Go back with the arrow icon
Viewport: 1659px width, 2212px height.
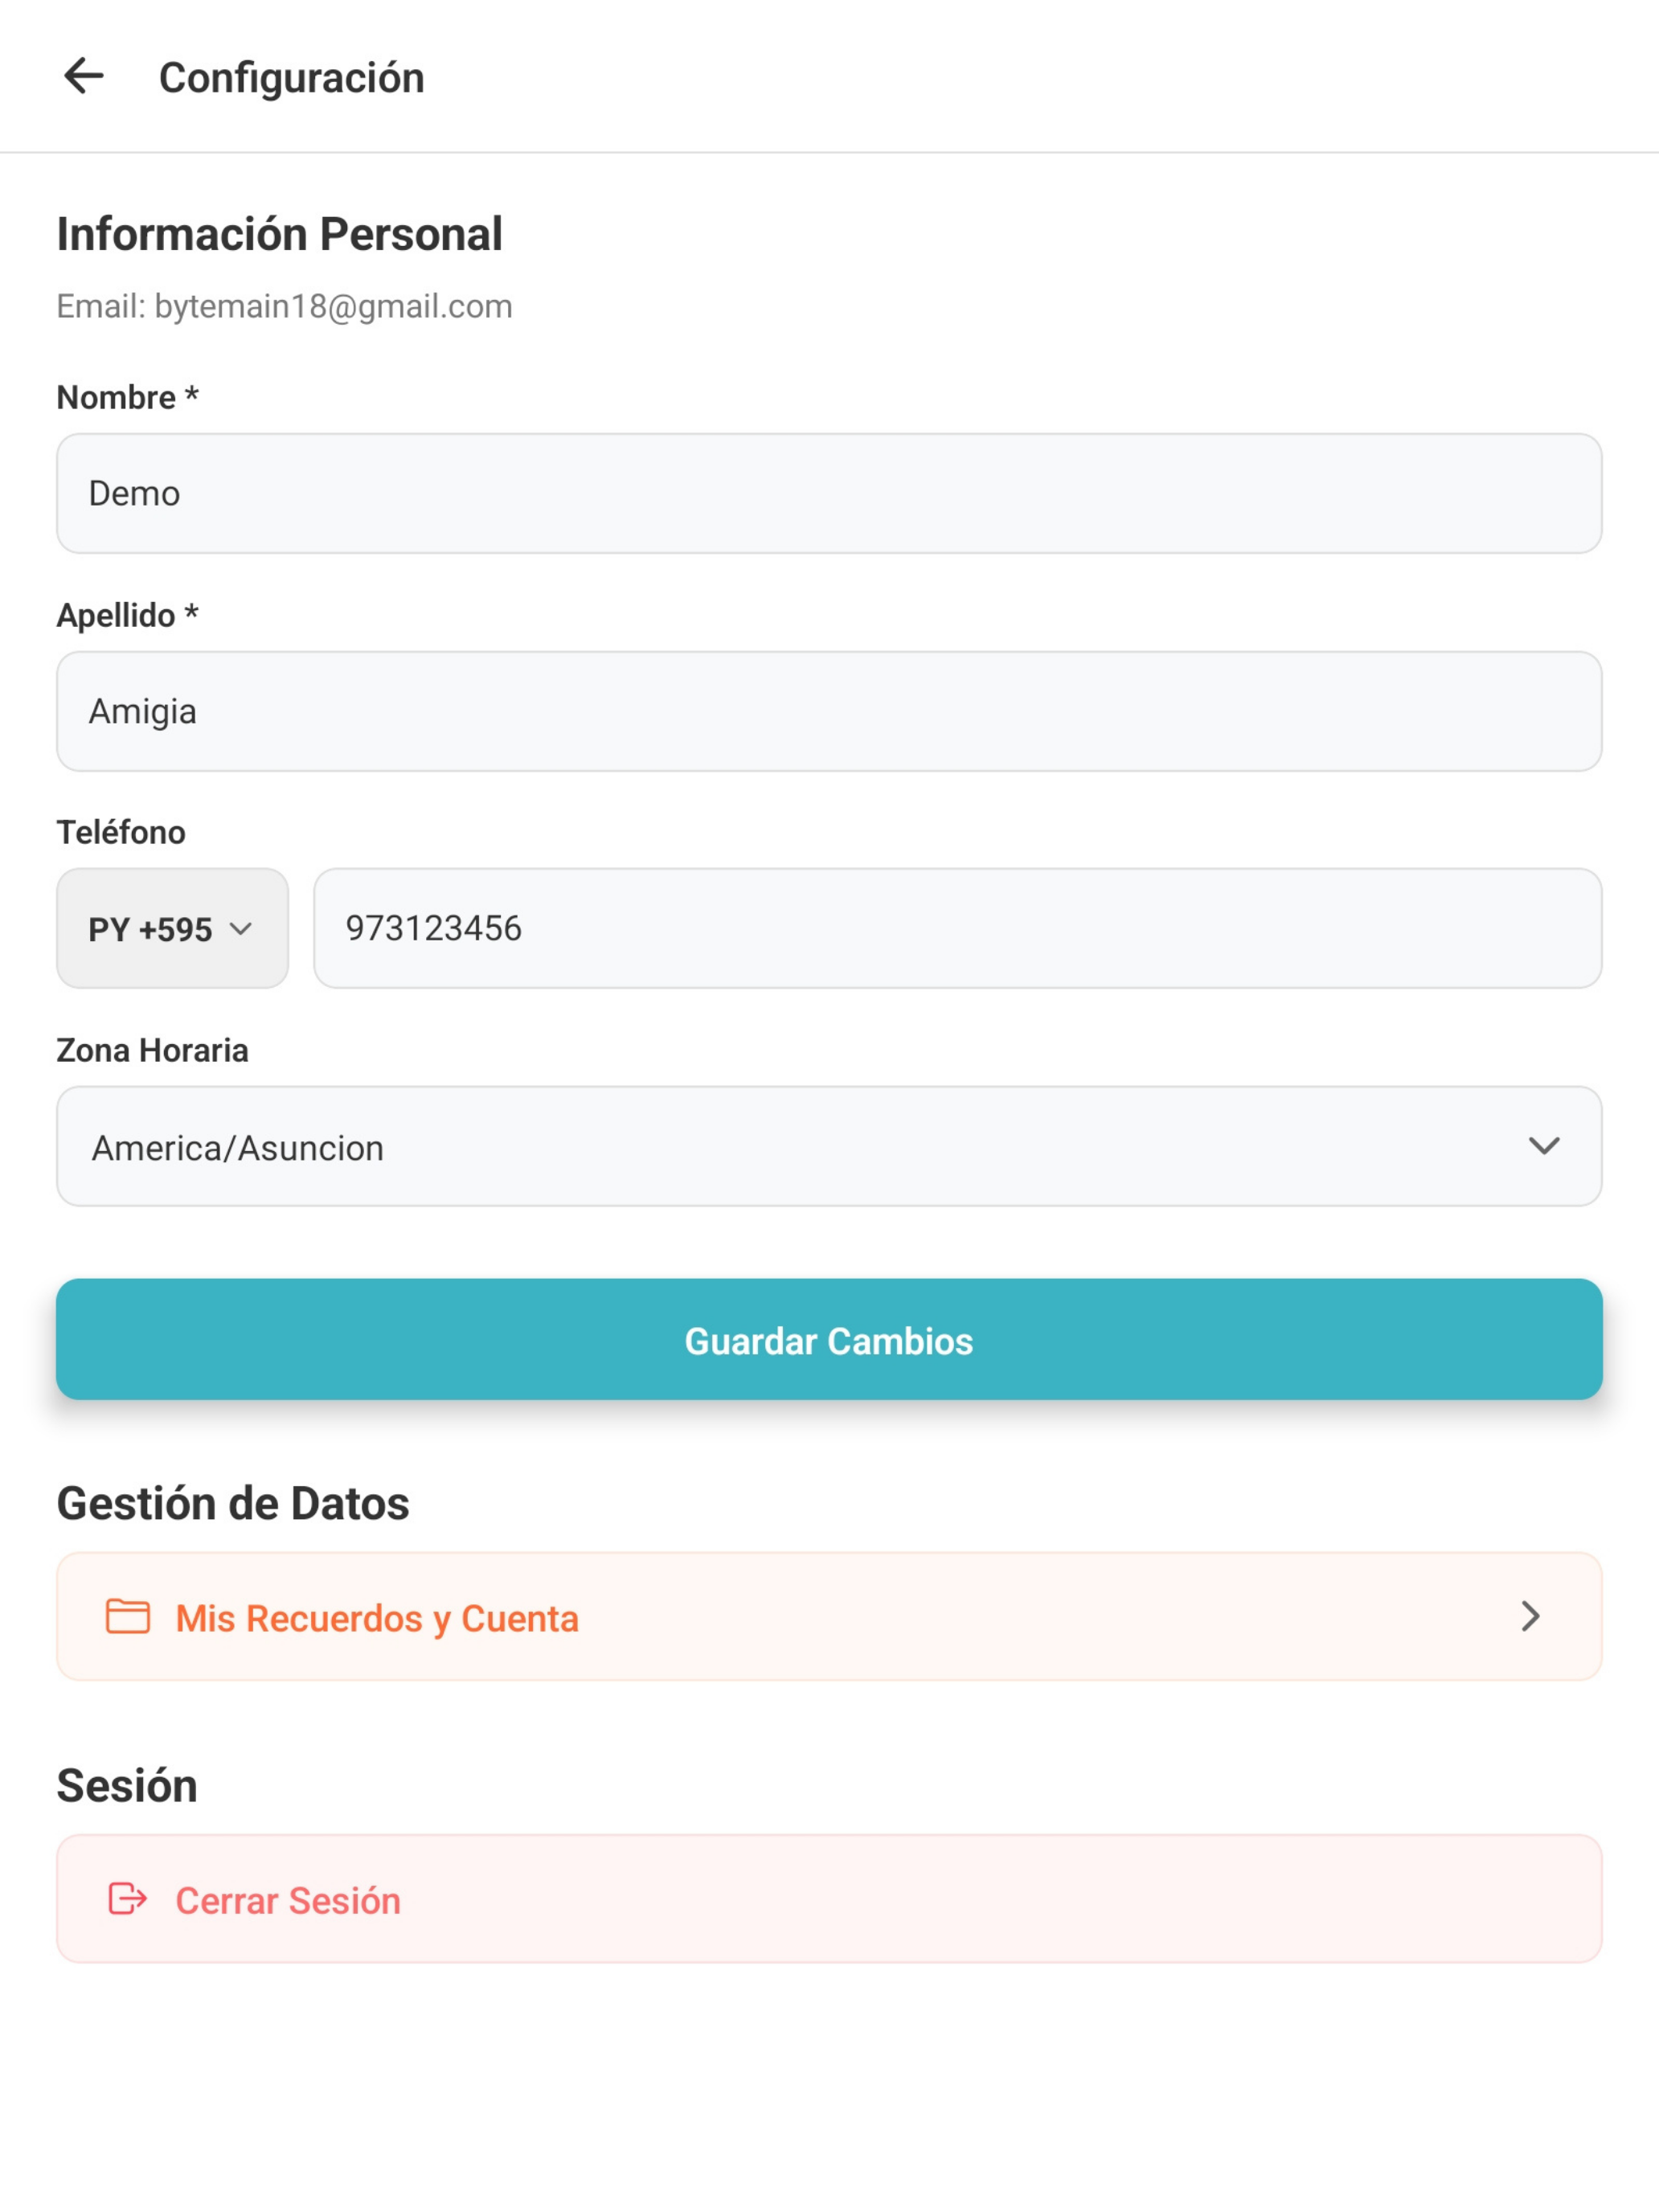pos(83,76)
